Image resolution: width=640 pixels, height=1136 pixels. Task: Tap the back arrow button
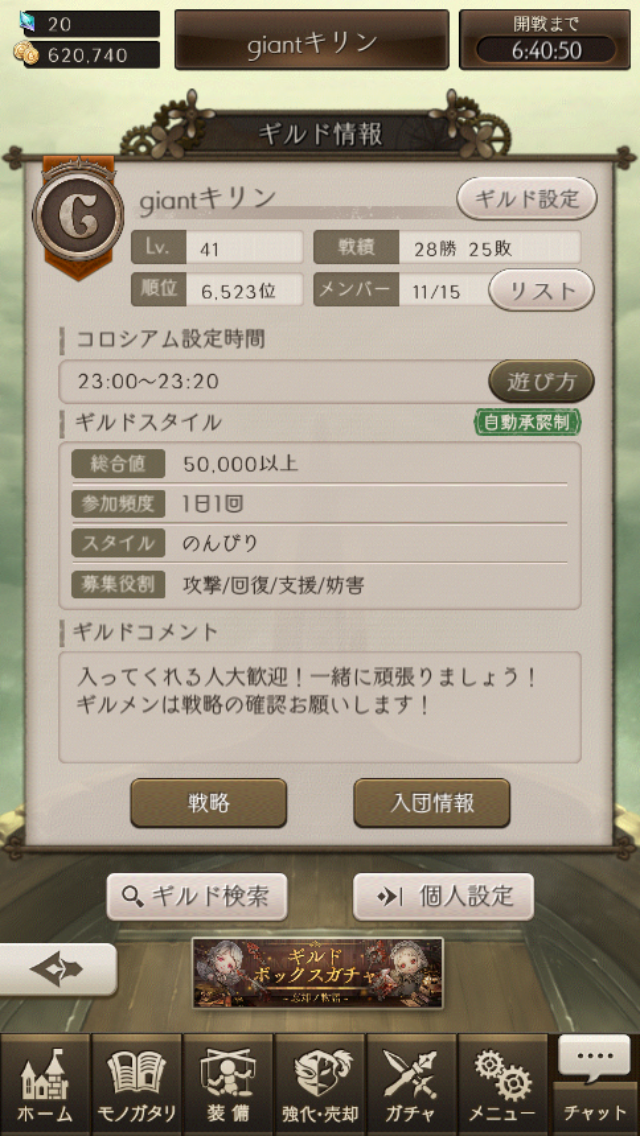point(57,969)
